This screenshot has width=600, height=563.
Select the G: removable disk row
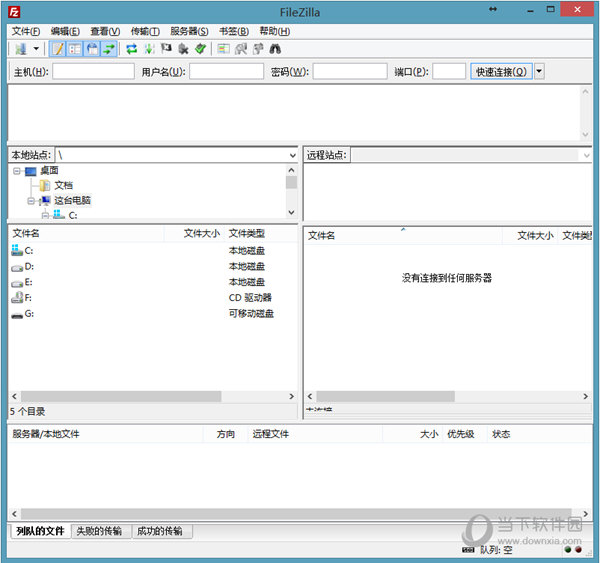pyautogui.click(x=153, y=314)
